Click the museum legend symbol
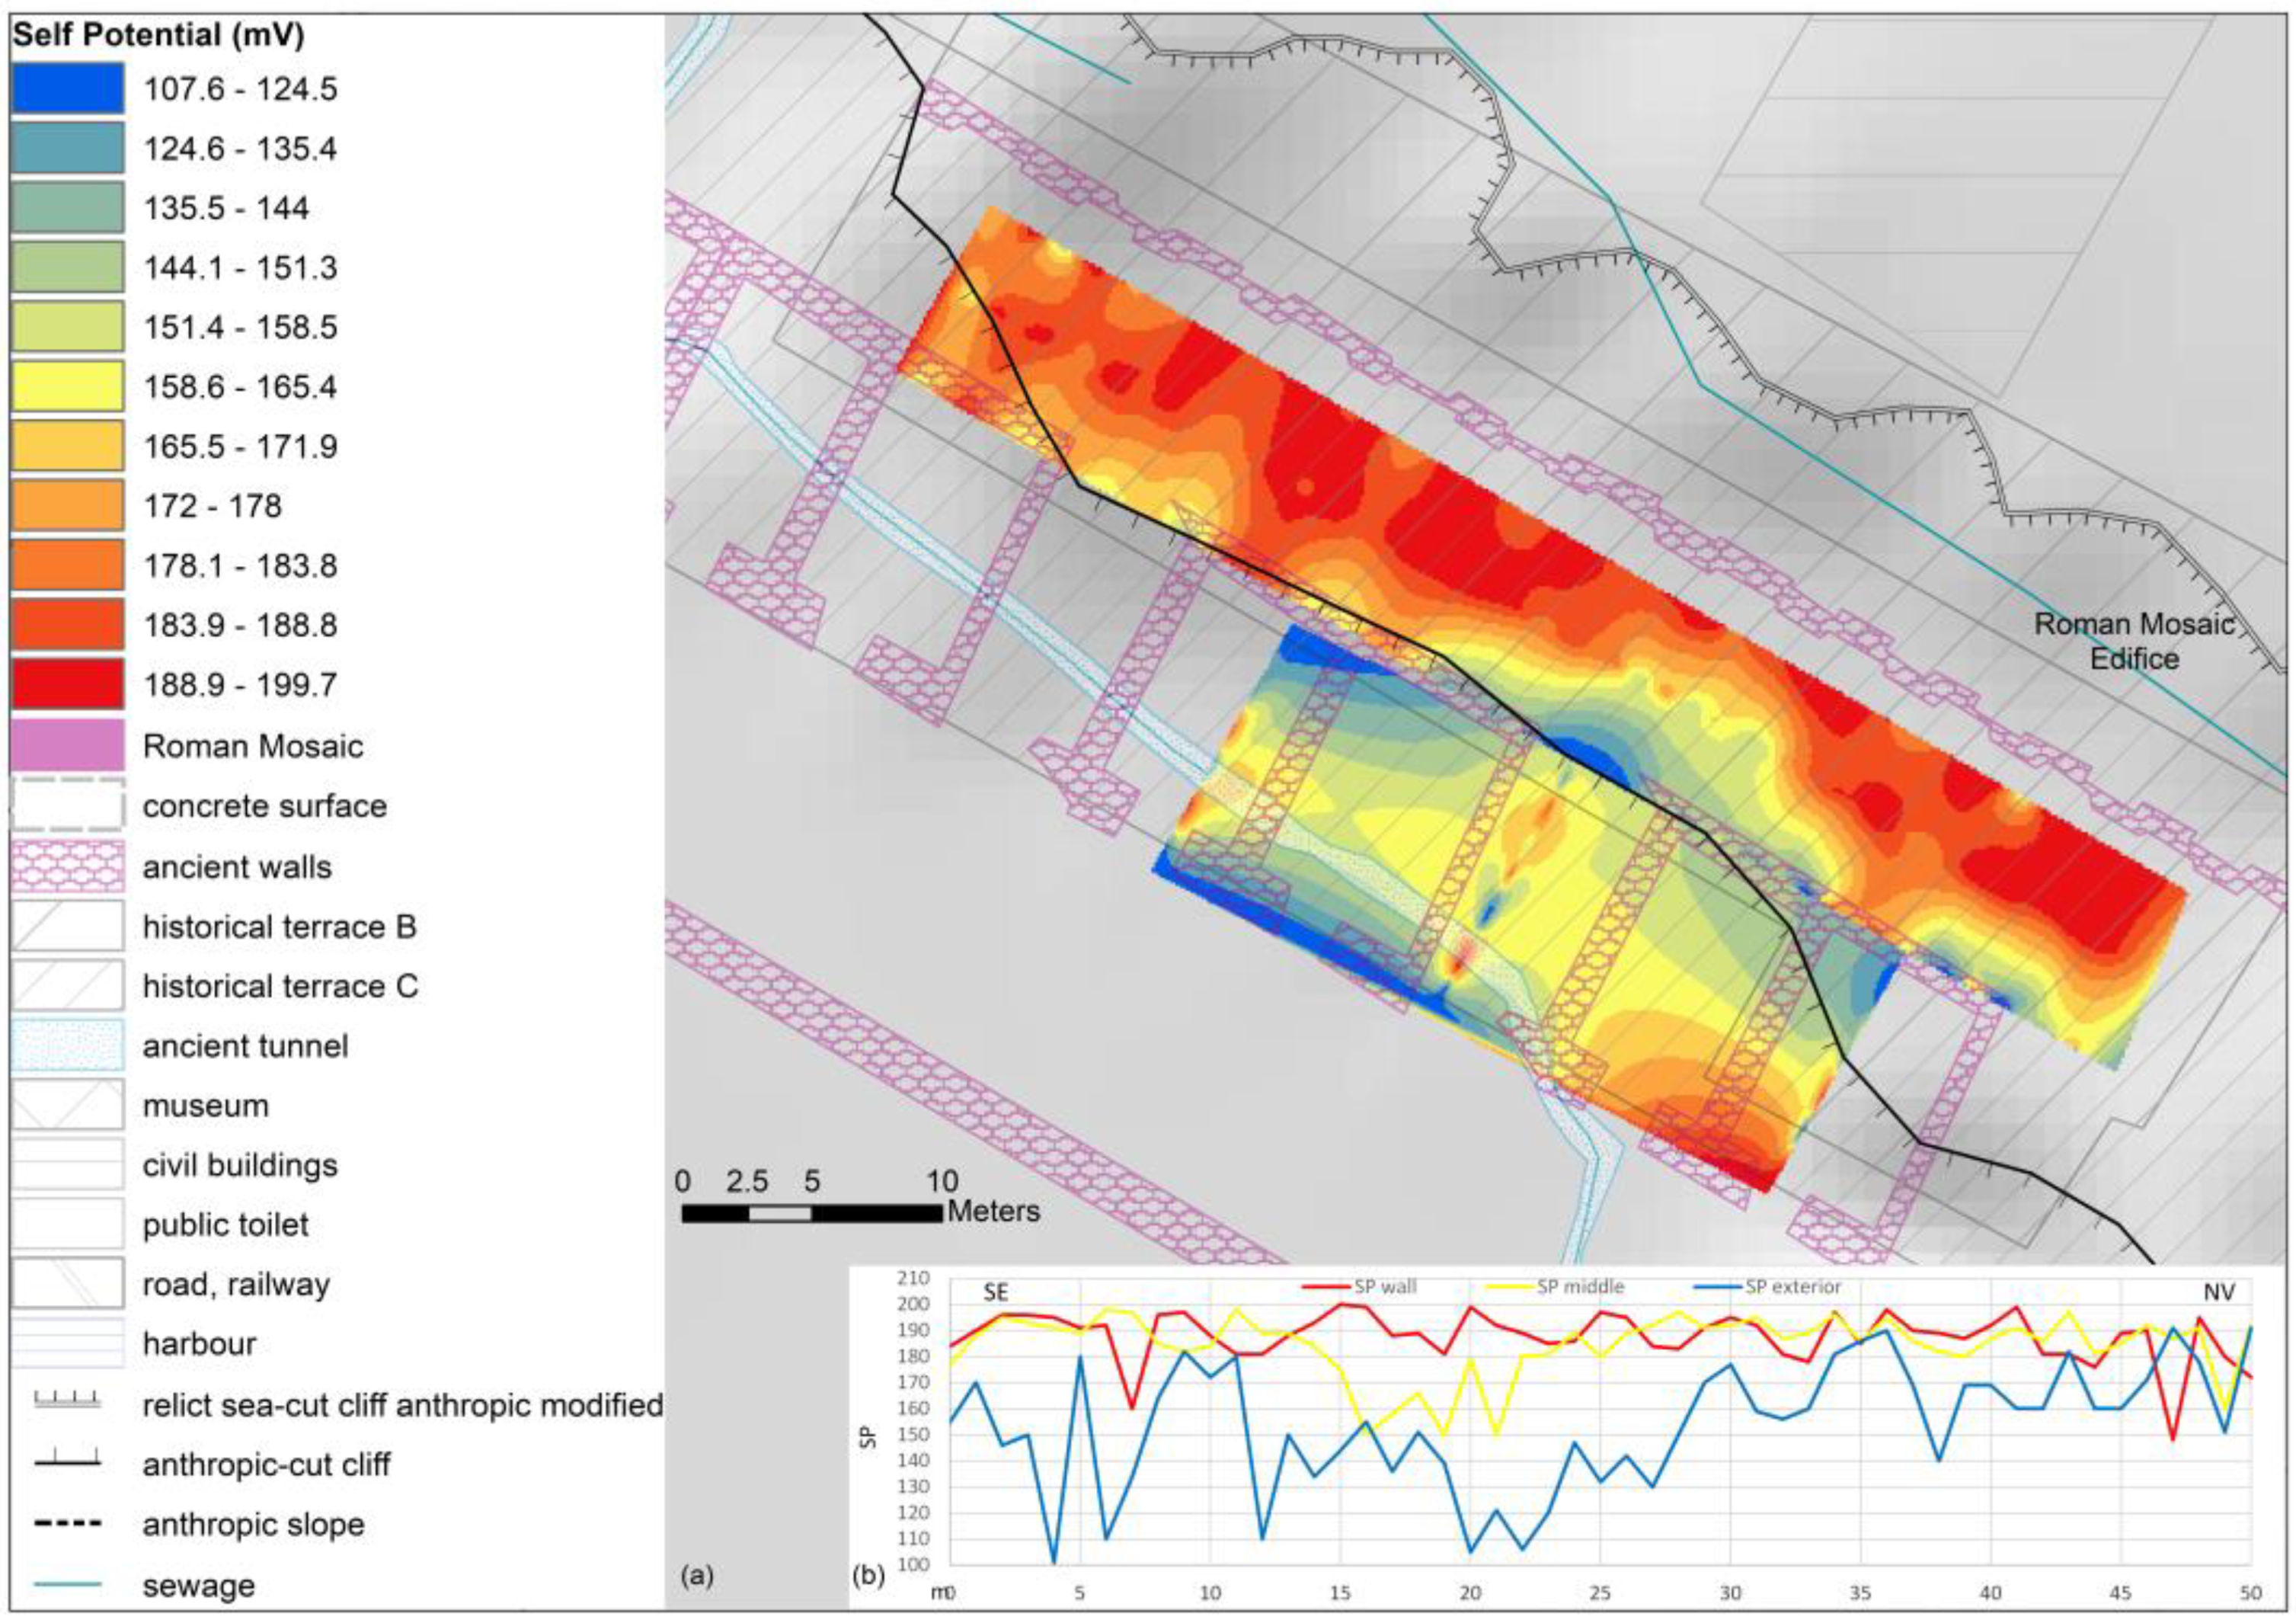Viewport: 2296px width, 1623px height. 67,1105
